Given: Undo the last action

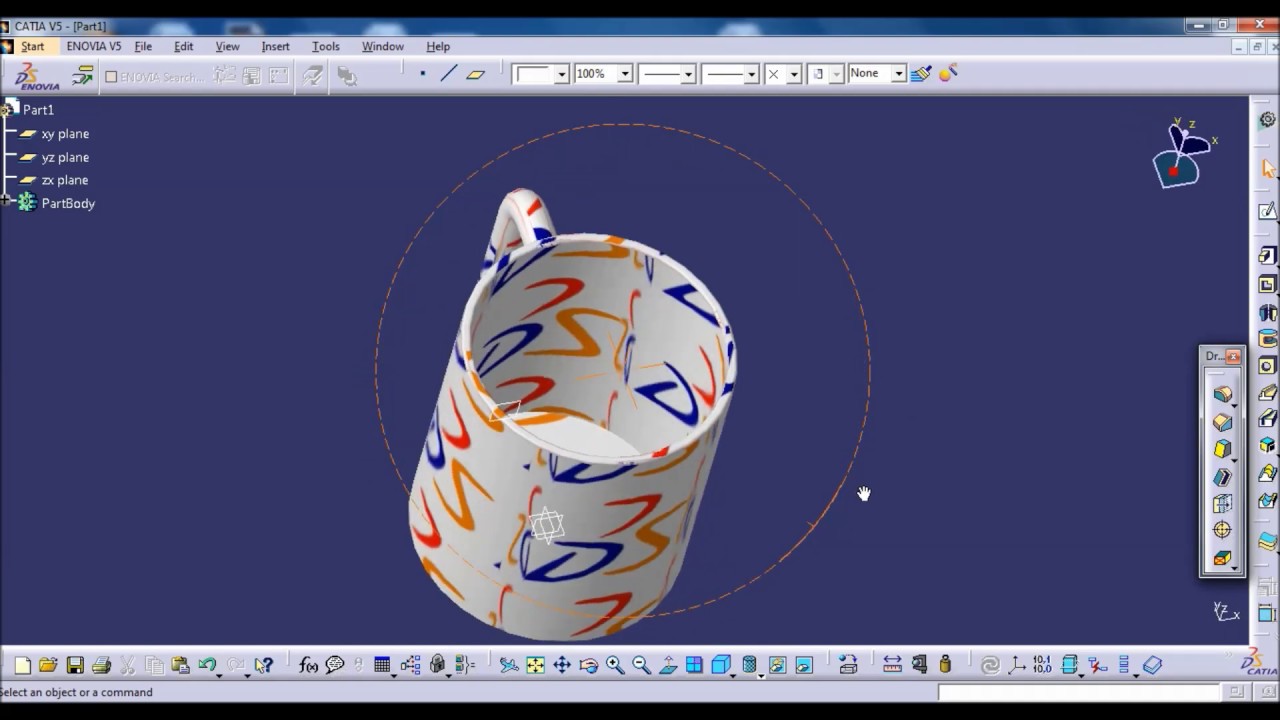Looking at the screenshot, I should point(206,665).
